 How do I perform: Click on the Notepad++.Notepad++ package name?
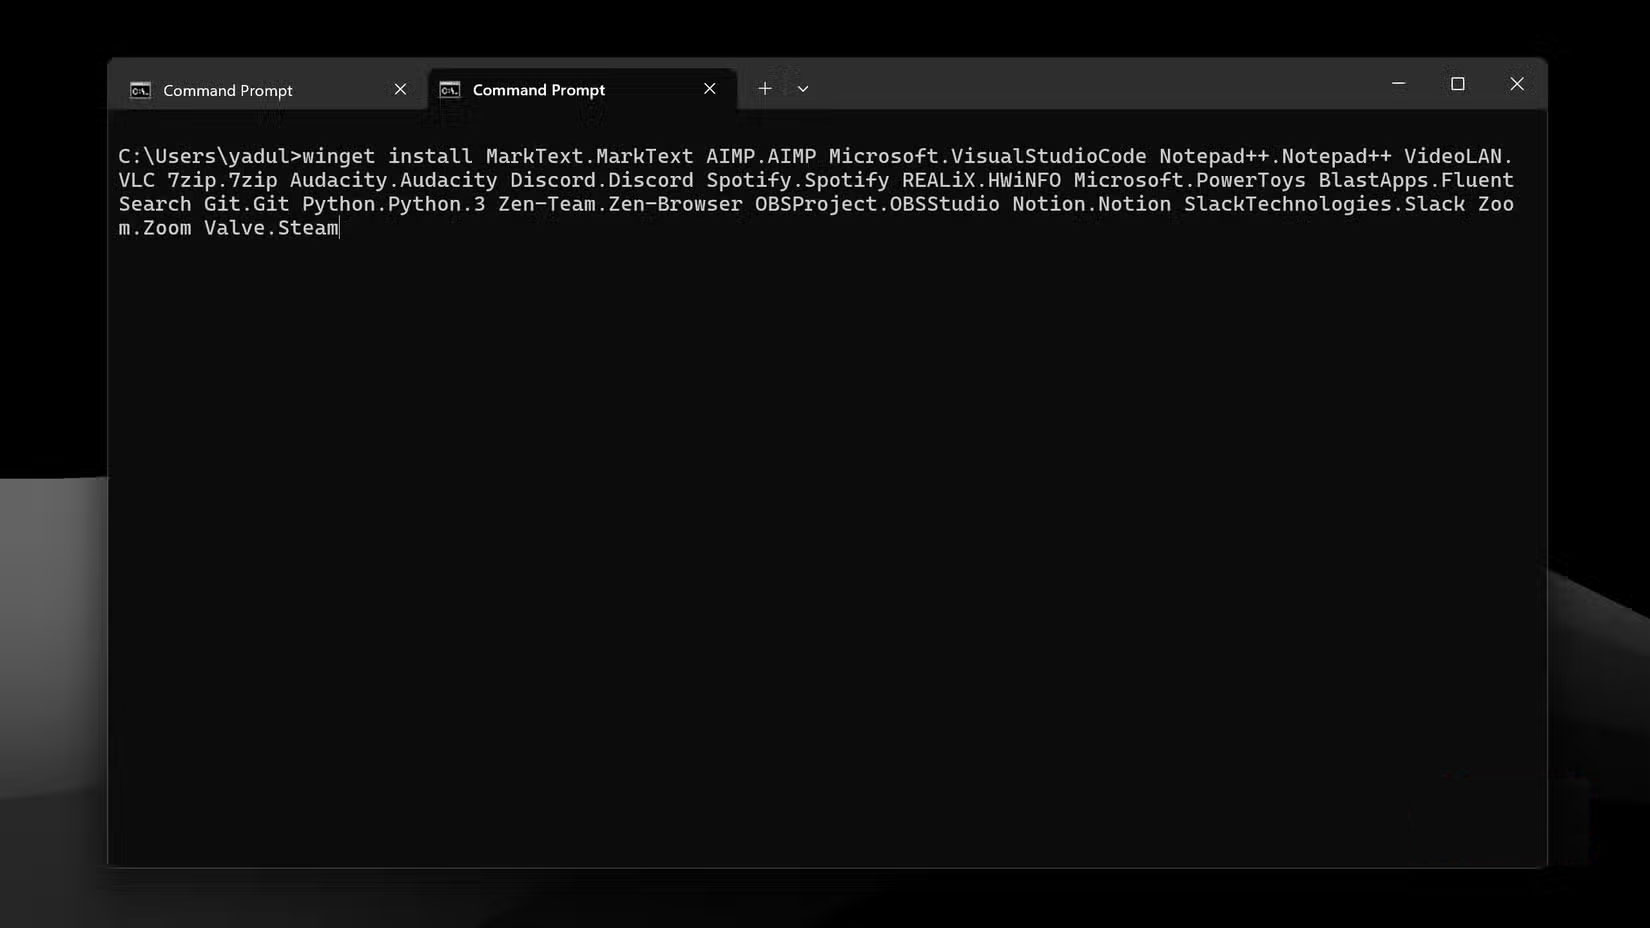click(x=1274, y=156)
